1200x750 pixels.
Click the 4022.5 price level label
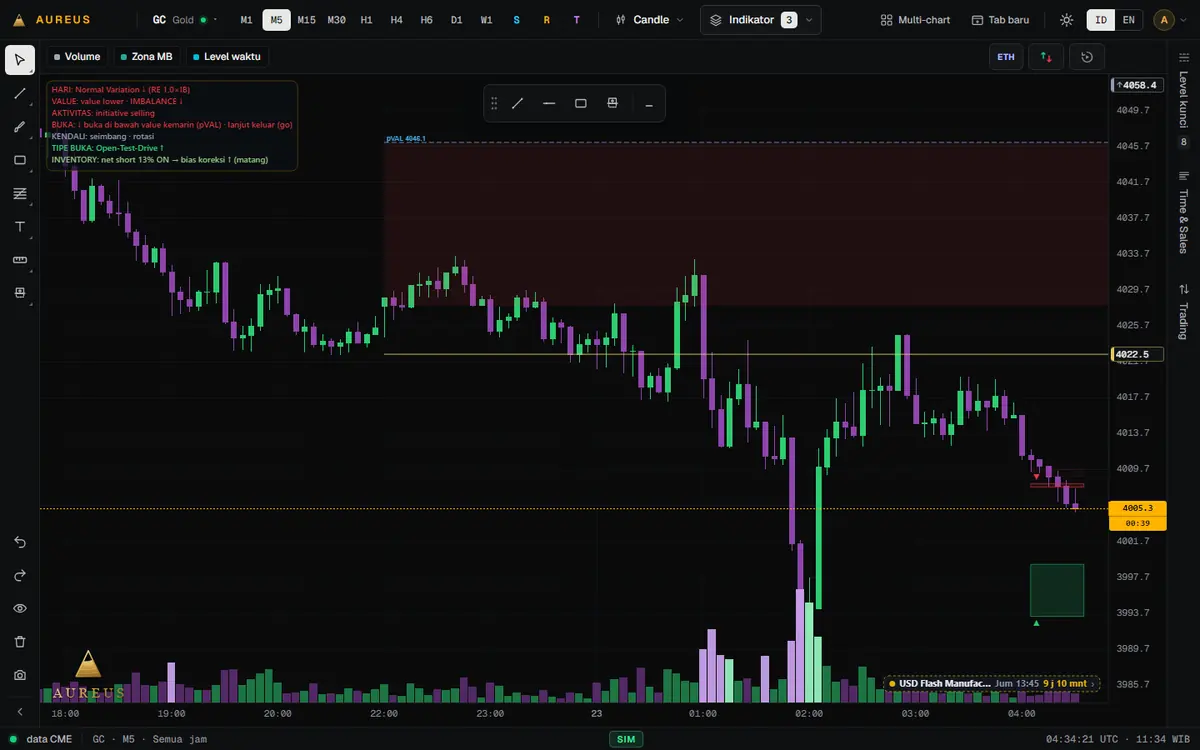(1138, 354)
